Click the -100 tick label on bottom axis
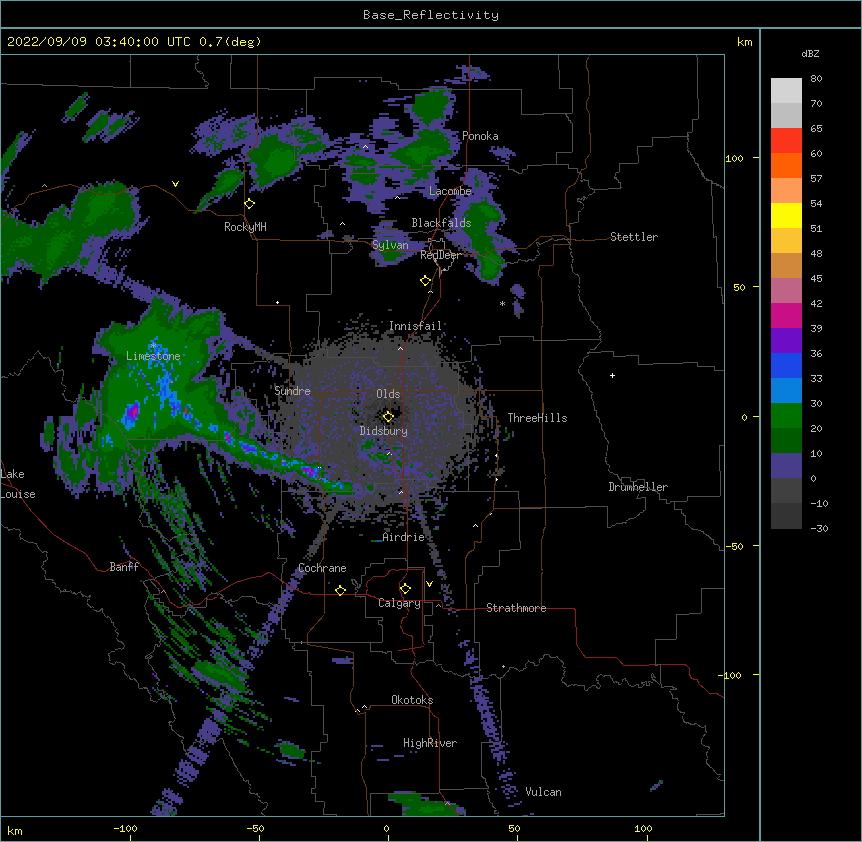This screenshot has height=842, width=862. [125, 828]
